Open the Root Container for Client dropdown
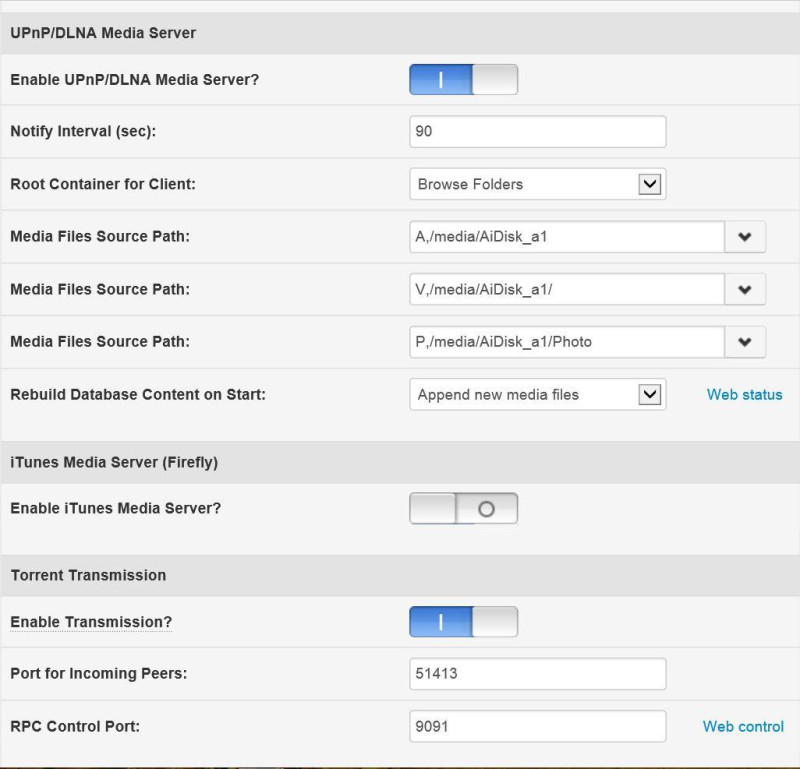Viewport: 800px width, 769px height. pos(537,184)
